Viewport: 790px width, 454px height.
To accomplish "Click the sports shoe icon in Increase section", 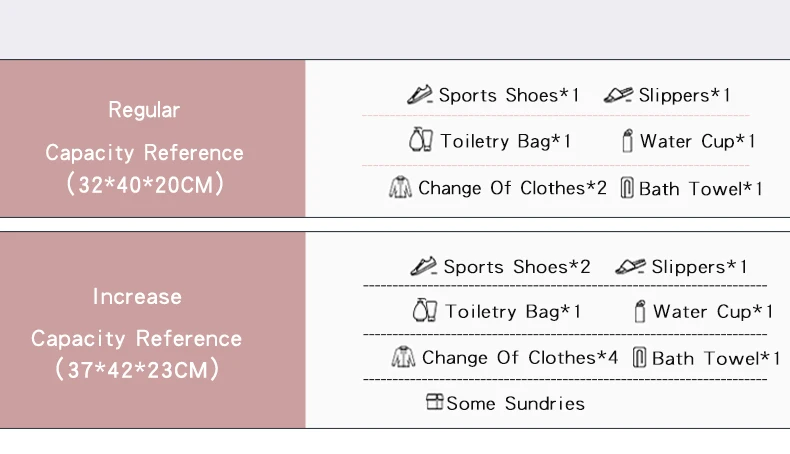I will point(424,267).
